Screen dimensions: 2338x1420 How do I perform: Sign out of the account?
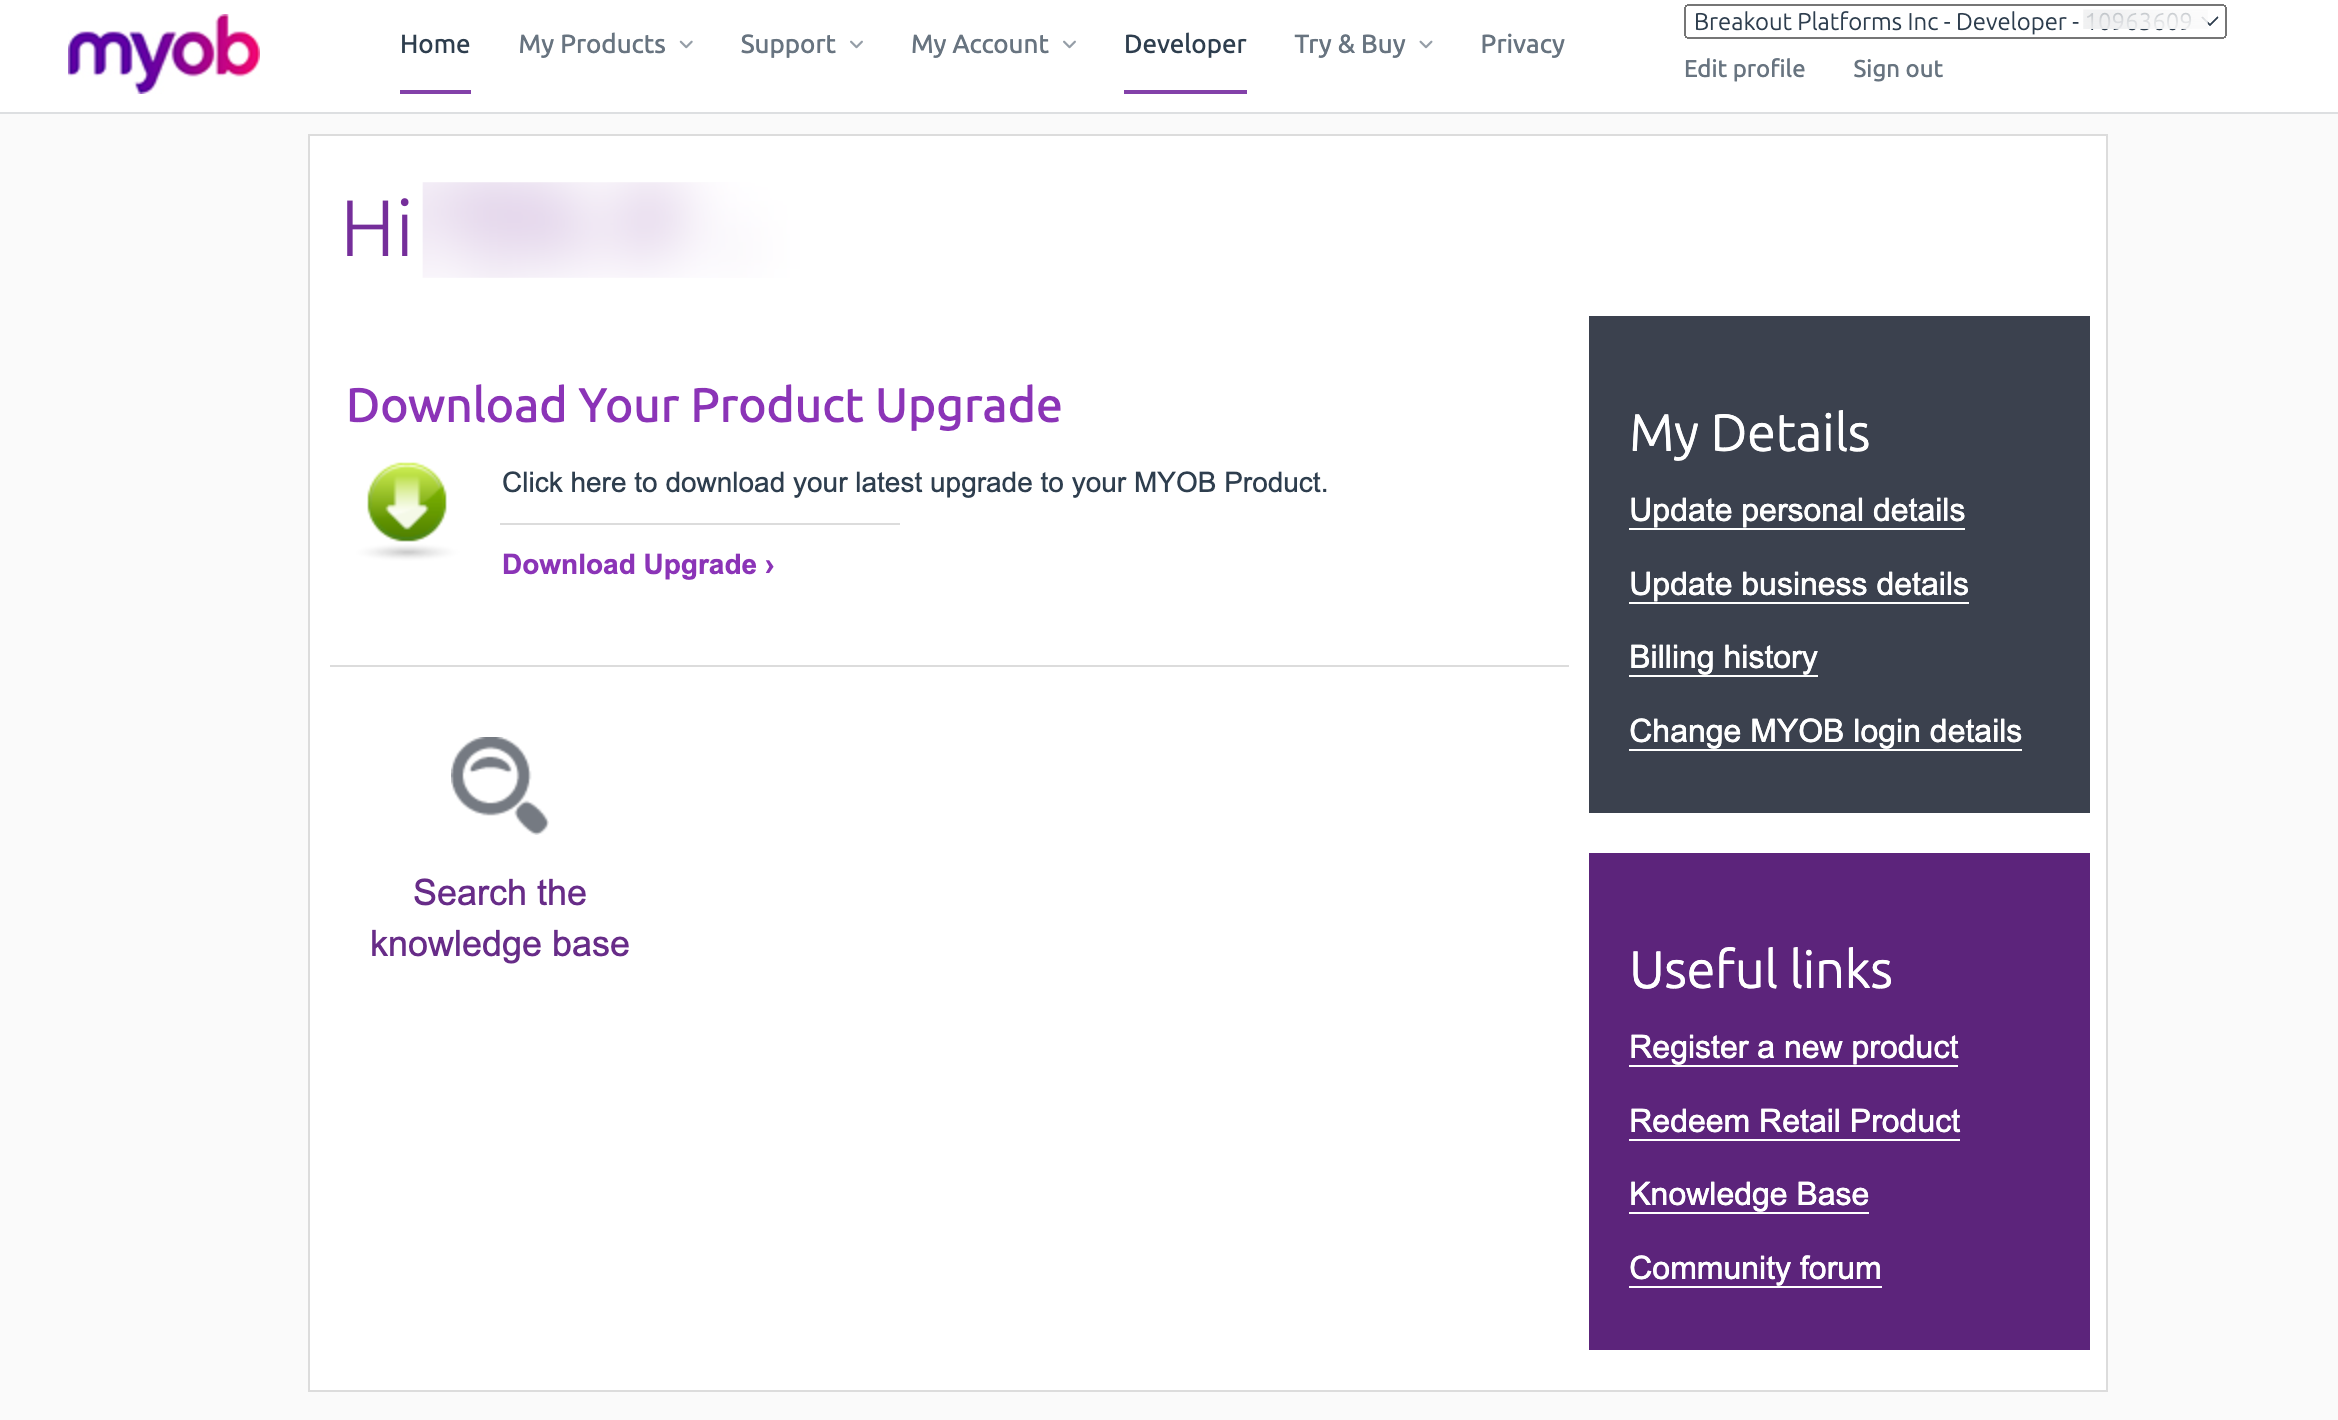(1897, 69)
